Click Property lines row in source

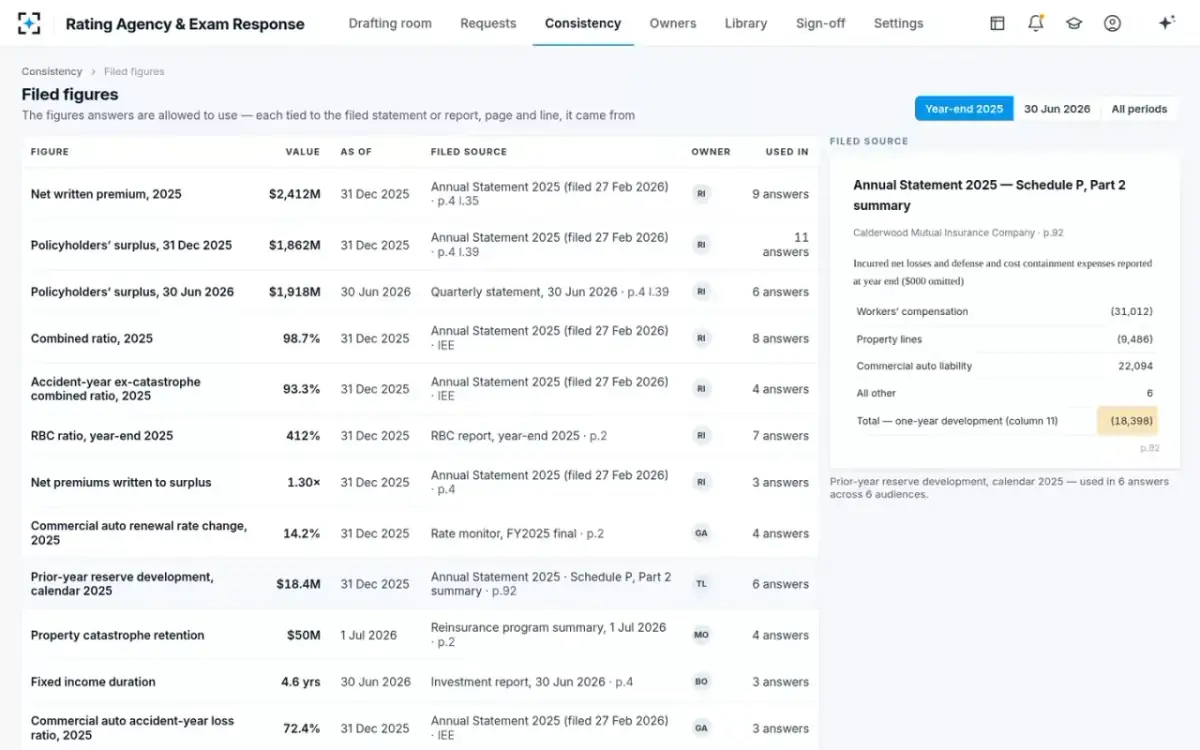(1005, 339)
